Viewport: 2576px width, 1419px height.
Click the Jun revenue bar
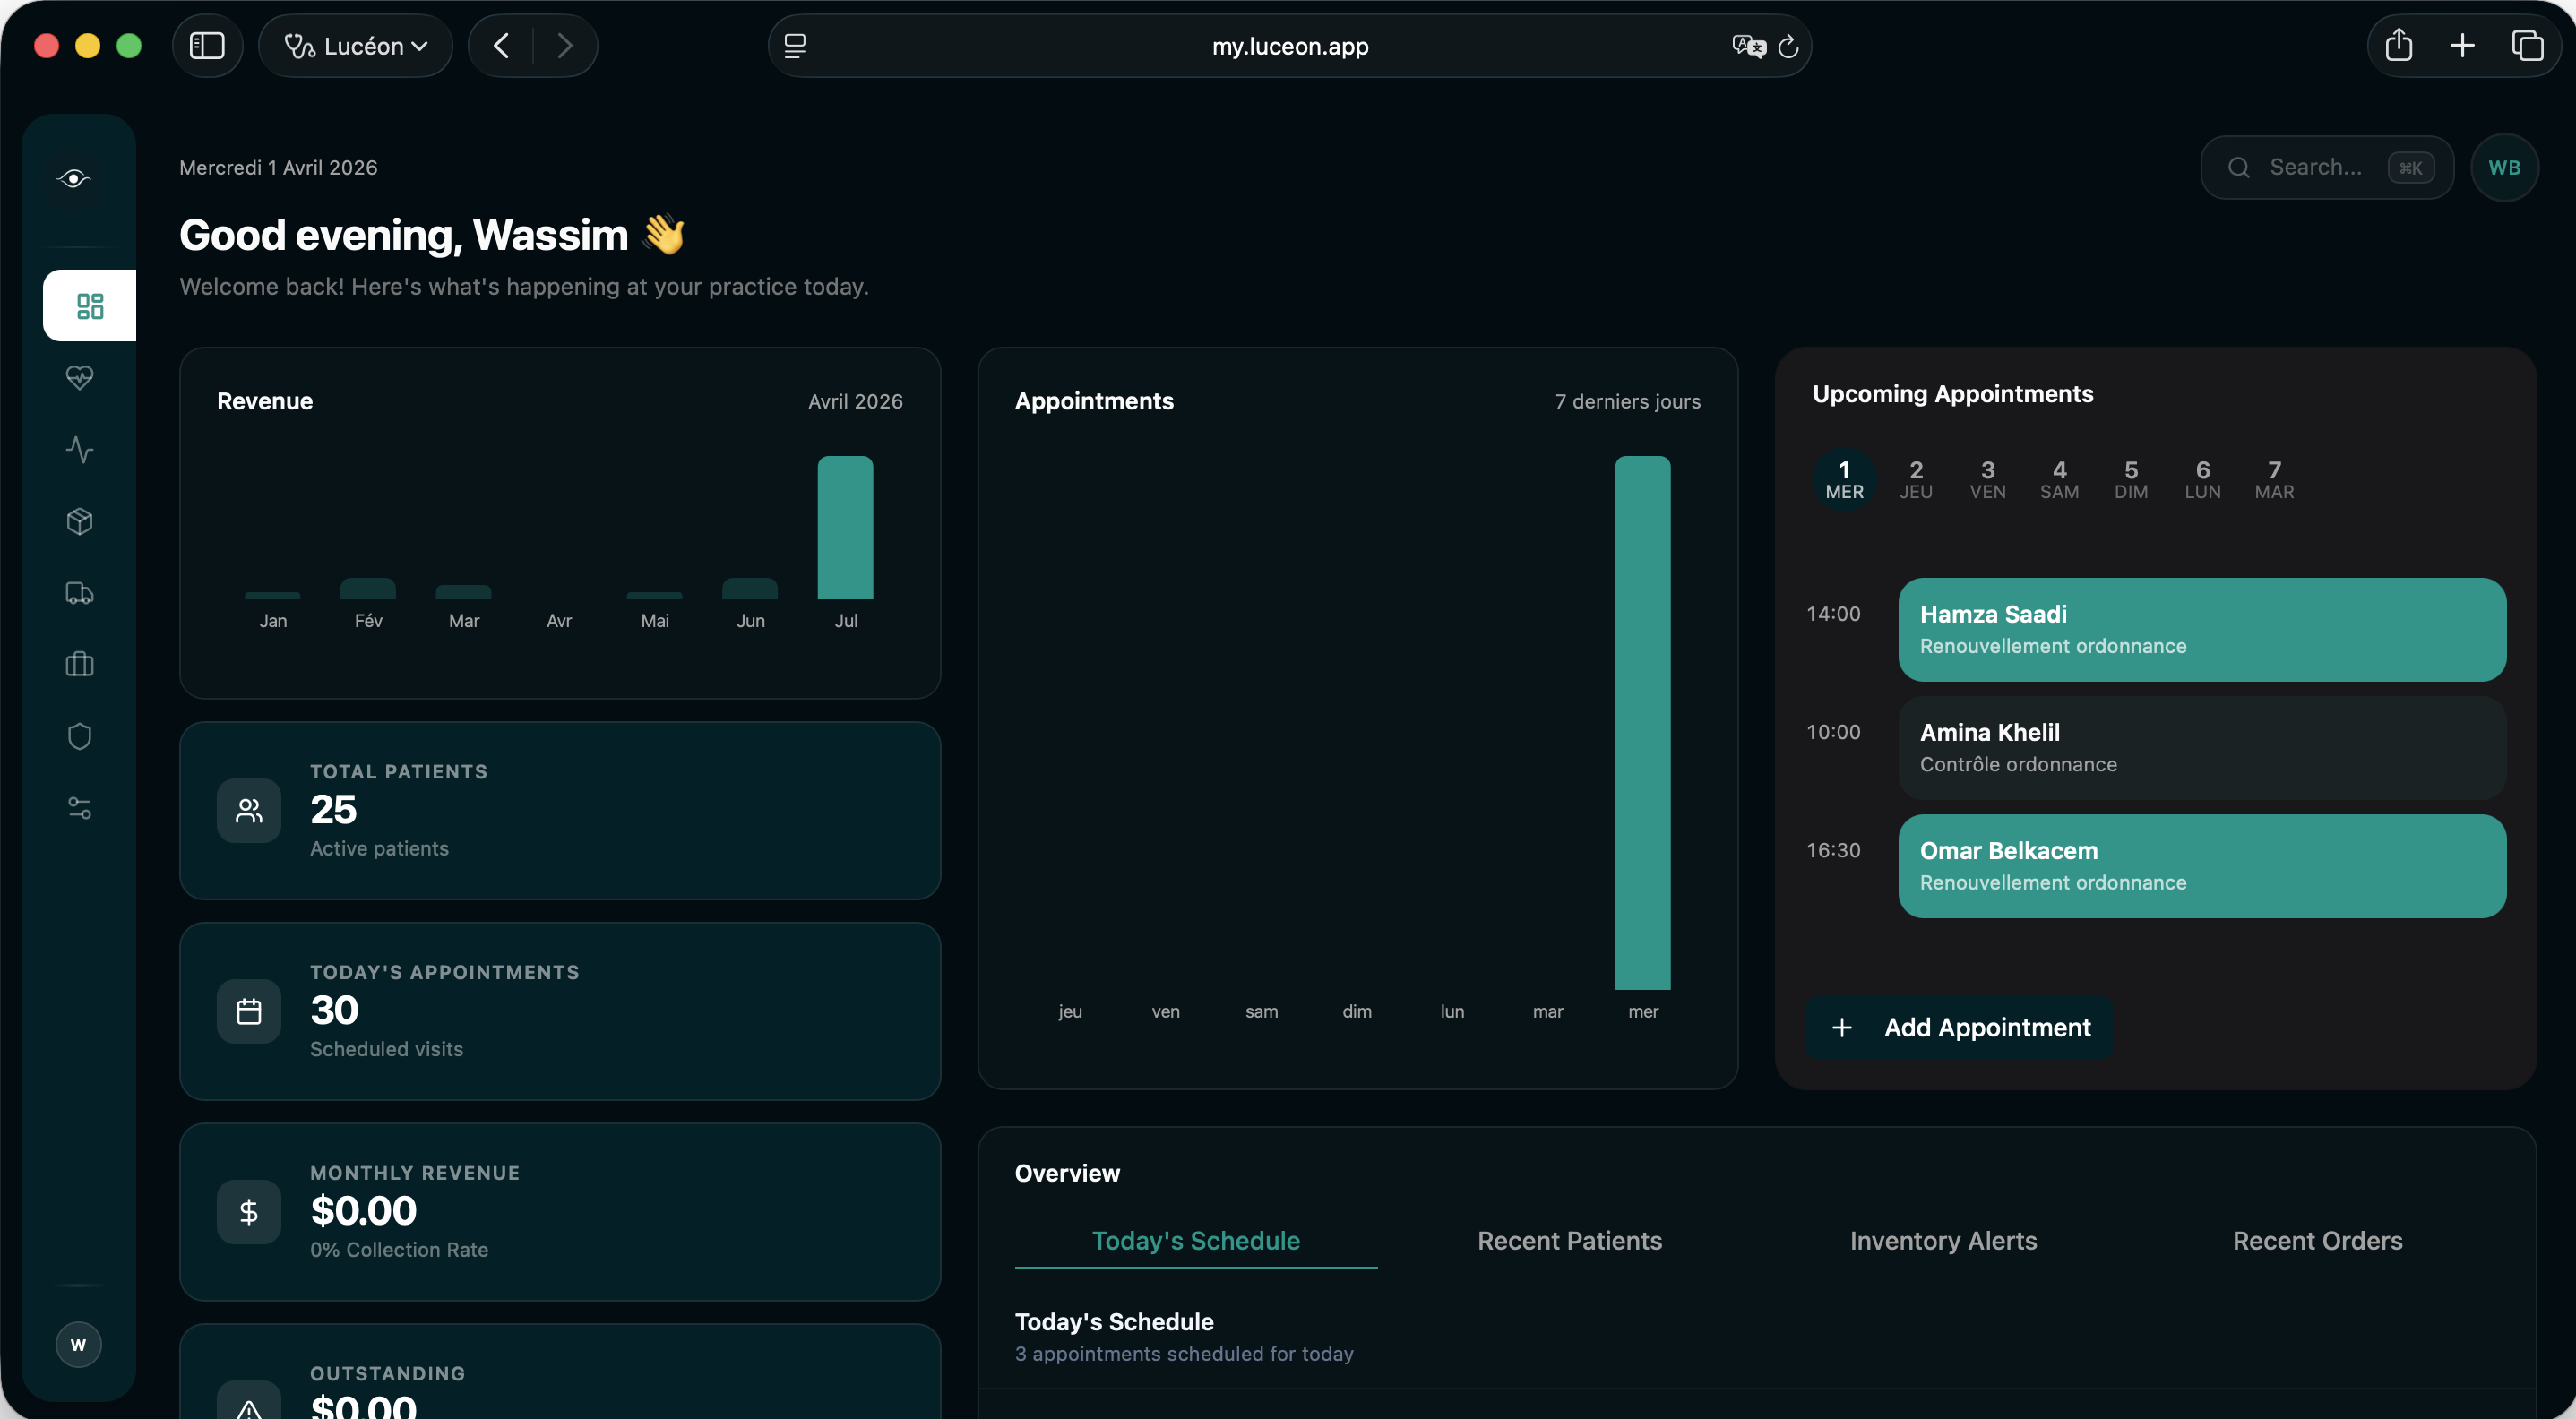[x=750, y=589]
